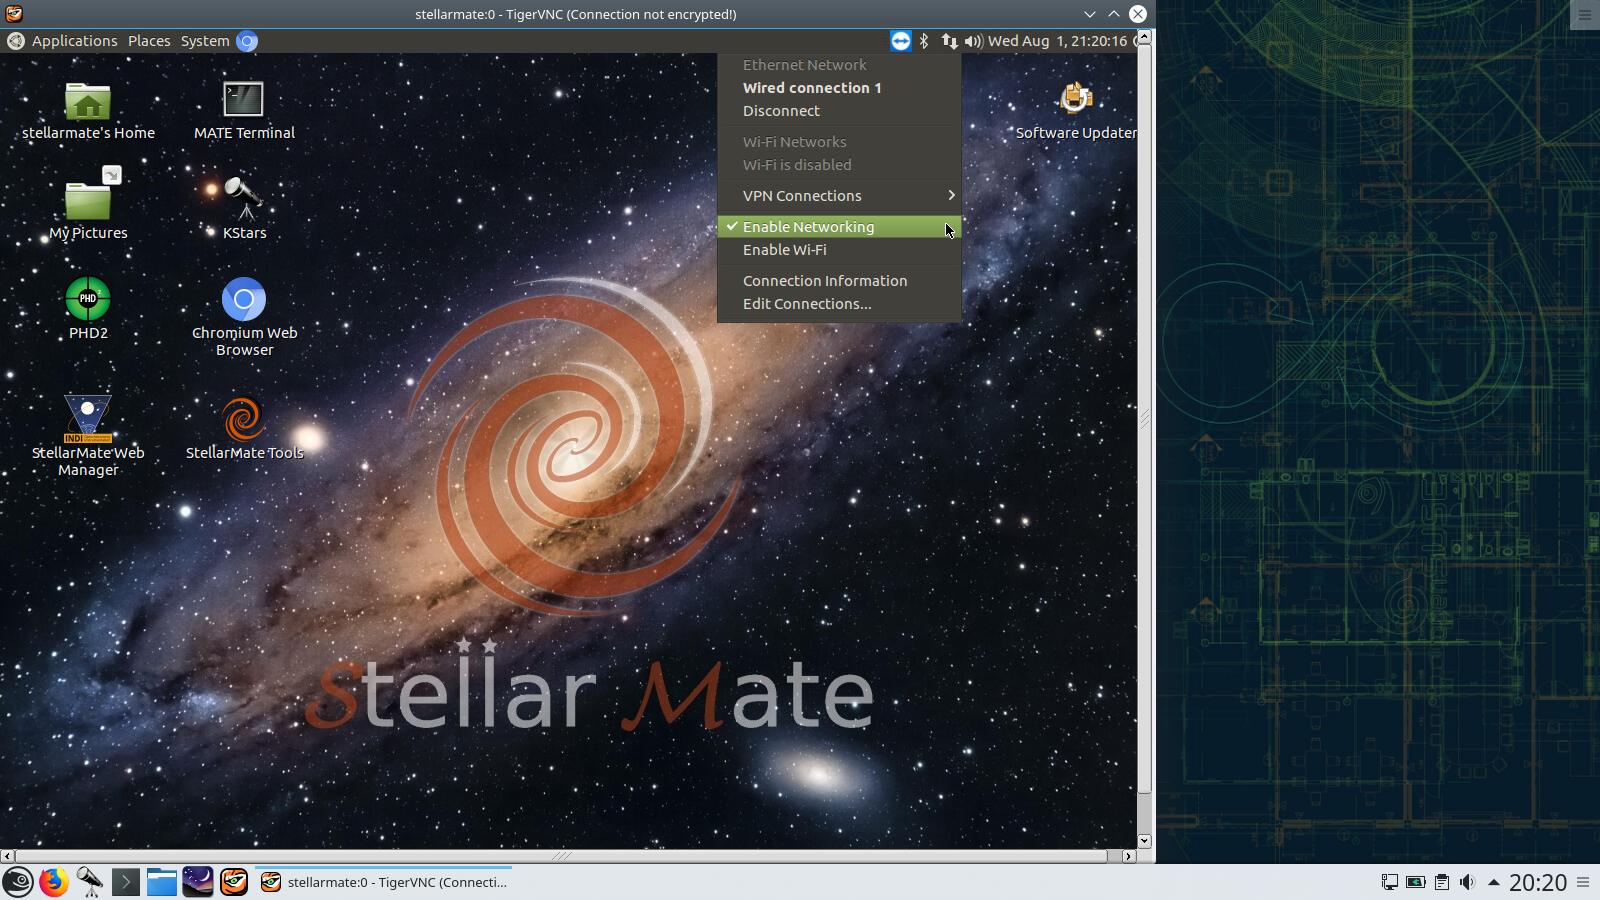Image resolution: width=1600 pixels, height=900 pixels.
Task: Click the TeamViewer tray icon in panel
Action: click(x=900, y=41)
